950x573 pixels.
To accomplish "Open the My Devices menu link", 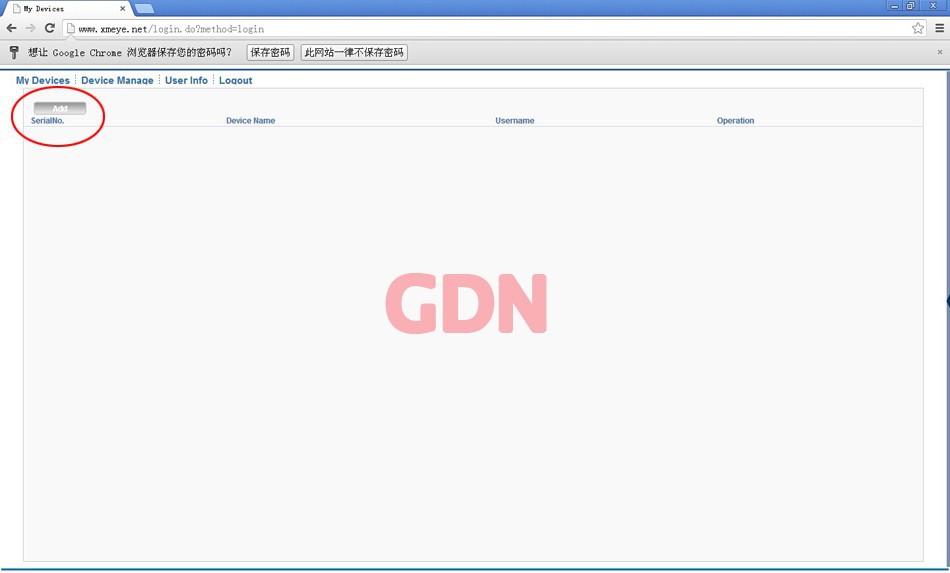I will [43, 80].
